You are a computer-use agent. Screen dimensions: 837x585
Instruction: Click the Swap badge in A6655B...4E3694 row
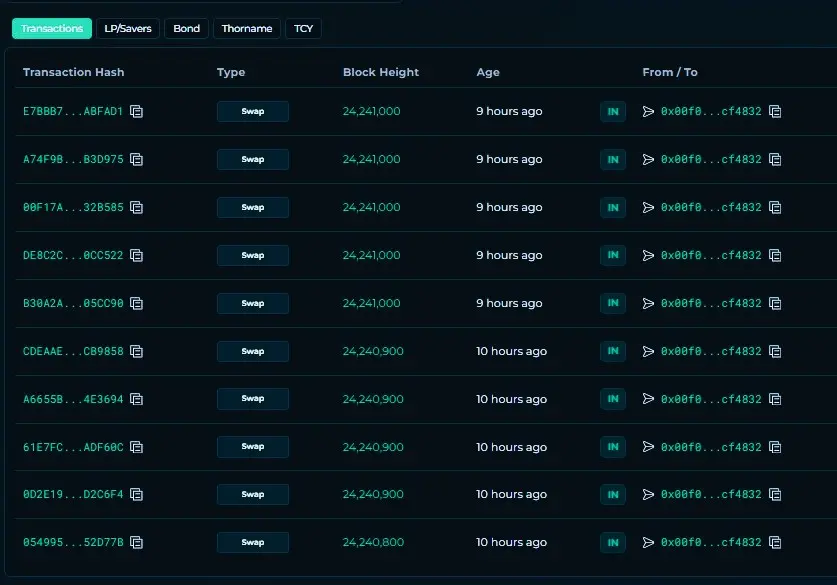click(253, 399)
